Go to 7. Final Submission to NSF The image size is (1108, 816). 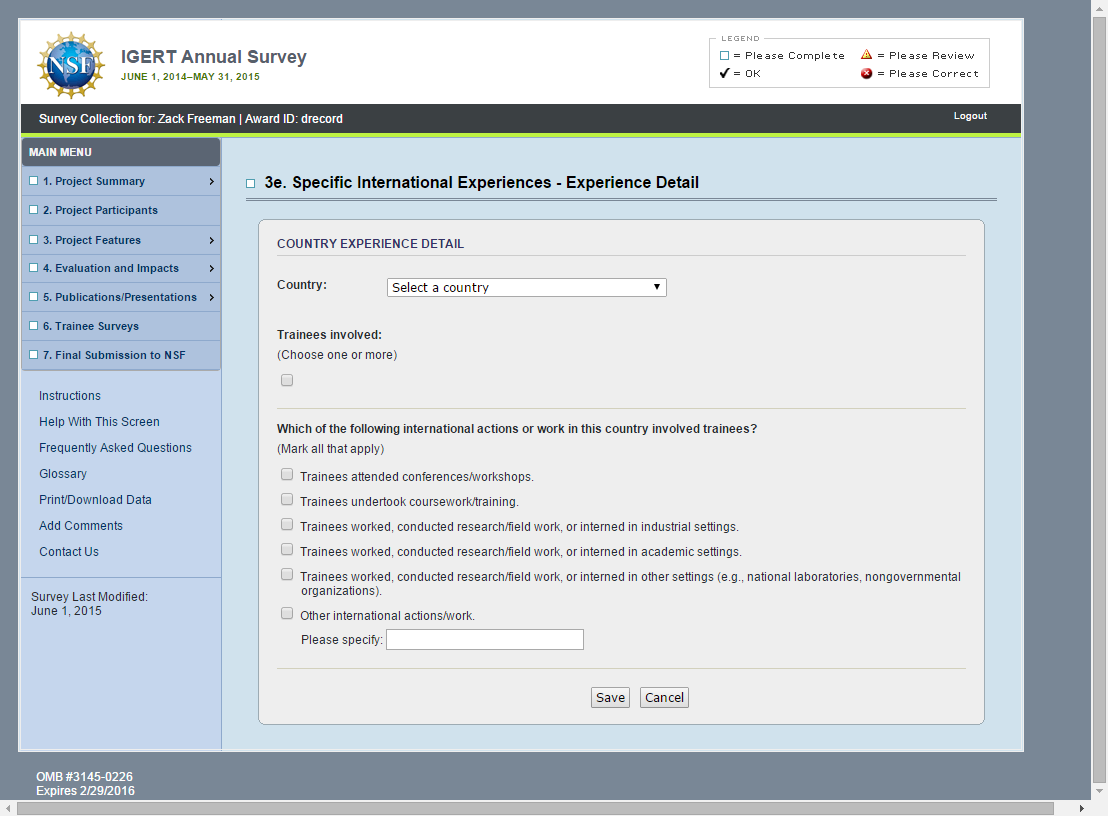click(113, 355)
